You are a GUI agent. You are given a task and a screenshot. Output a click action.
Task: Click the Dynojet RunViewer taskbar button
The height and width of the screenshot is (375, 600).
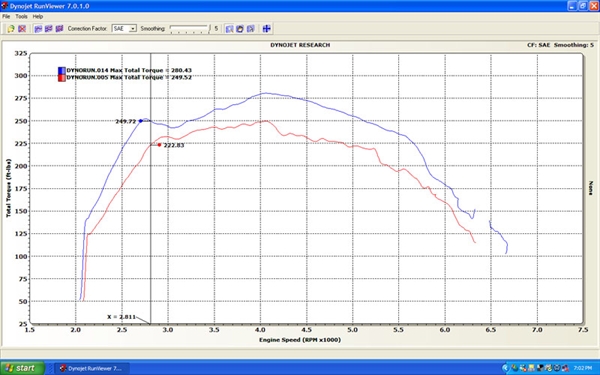coord(91,368)
